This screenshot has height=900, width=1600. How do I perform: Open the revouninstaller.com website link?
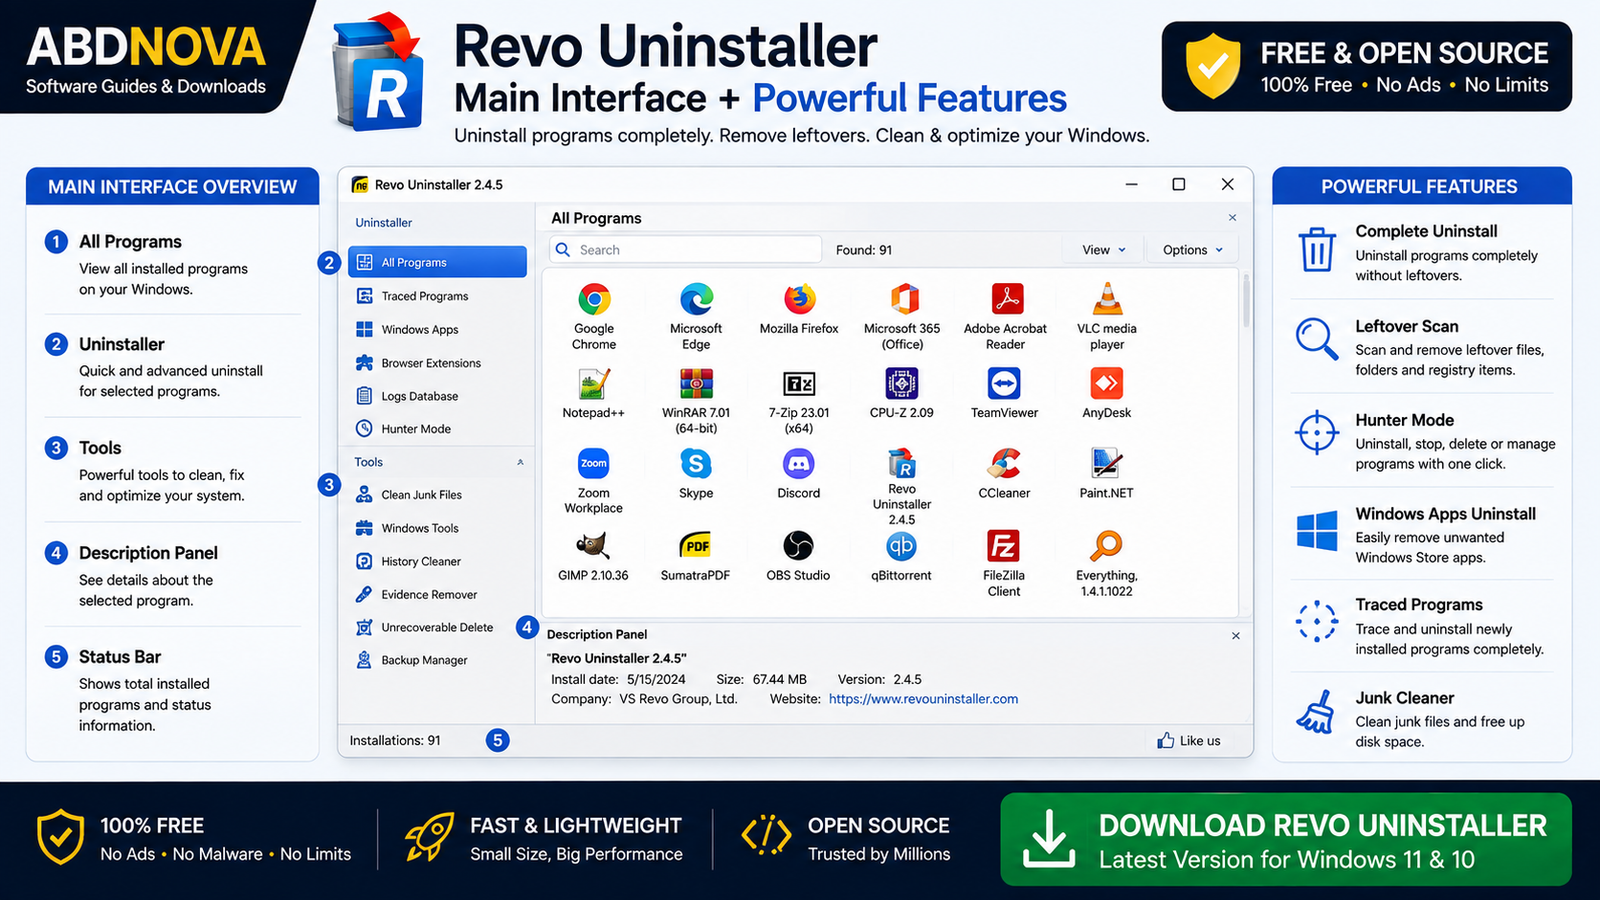pyautogui.click(x=923, y=699)
